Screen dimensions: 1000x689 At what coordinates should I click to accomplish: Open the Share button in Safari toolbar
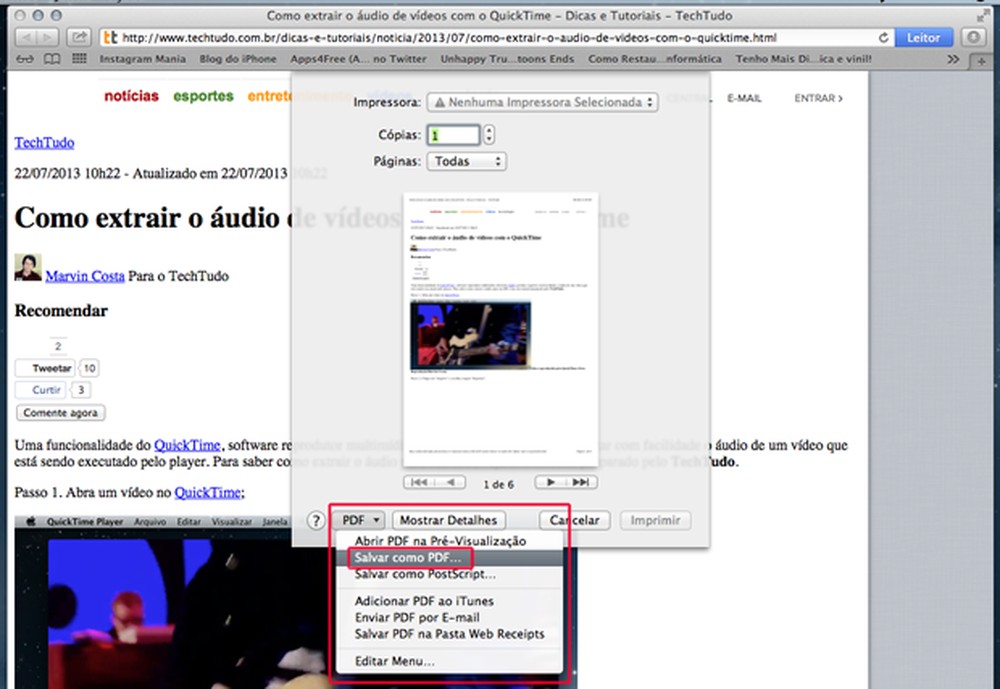click(78, 38)
